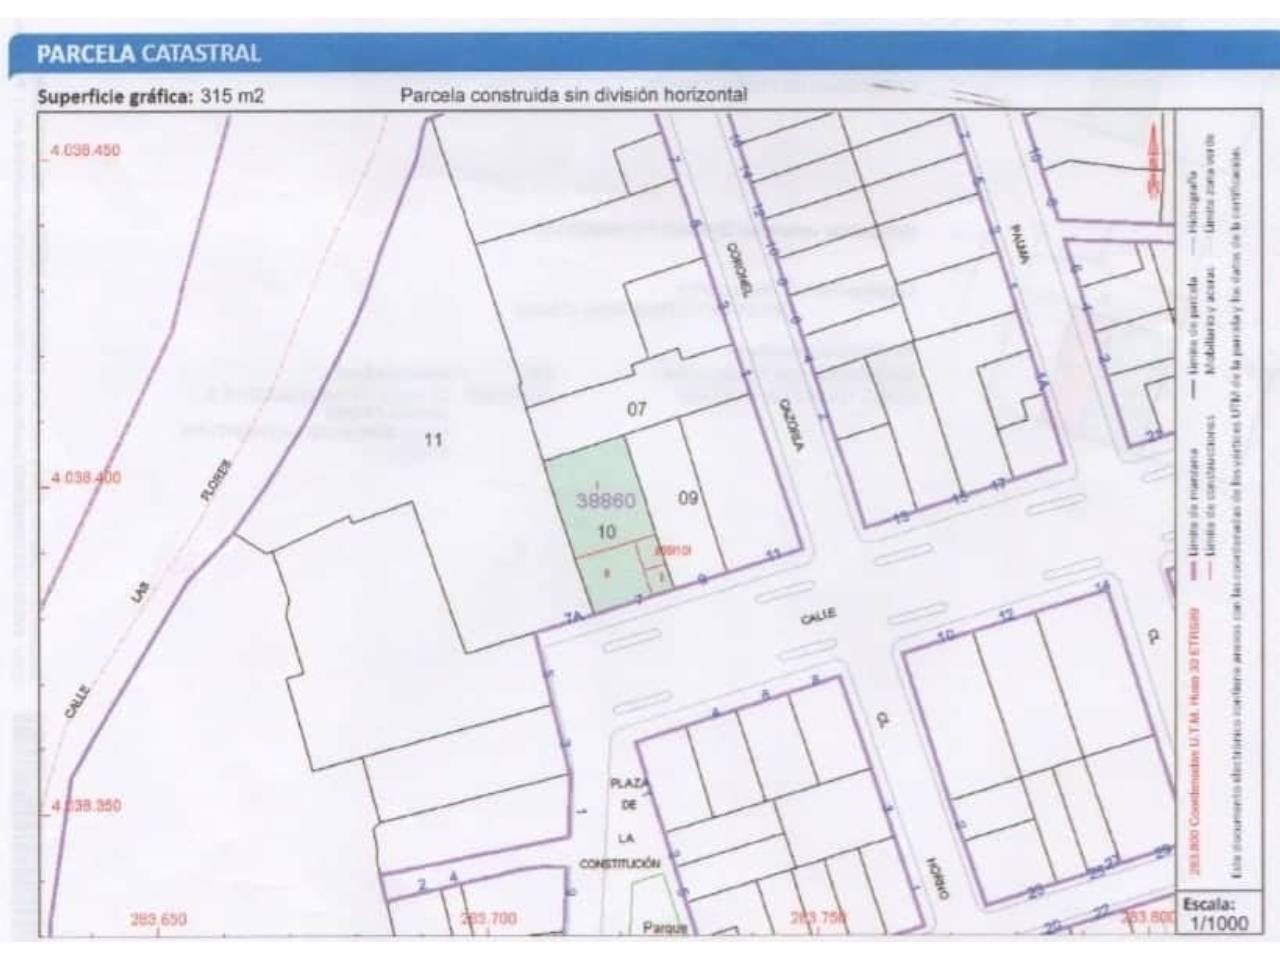The image size is (1280, 960).
Task: Click the CONSTITUCIÓN plaza label
Action: coord(620,862)
